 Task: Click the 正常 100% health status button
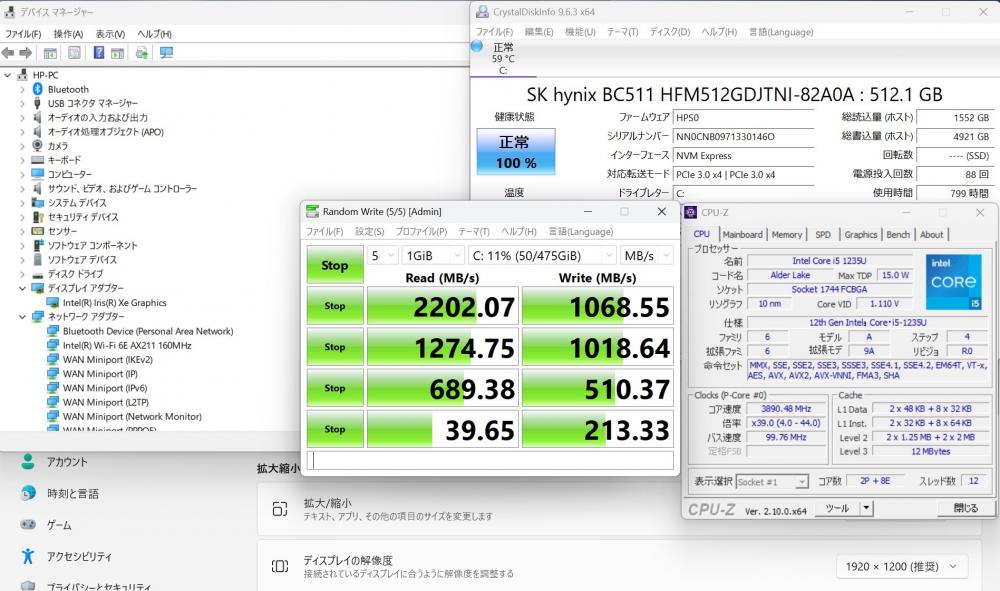point(516,152)
